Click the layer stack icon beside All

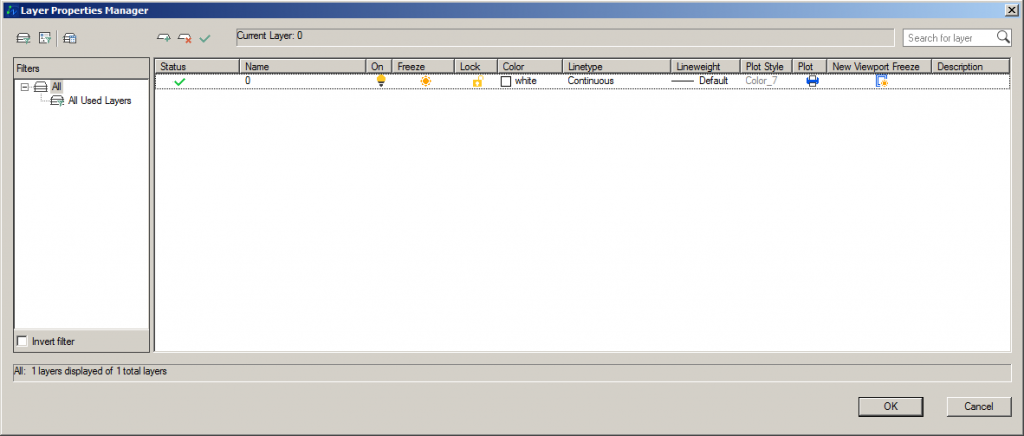click(x=40, y=86)
